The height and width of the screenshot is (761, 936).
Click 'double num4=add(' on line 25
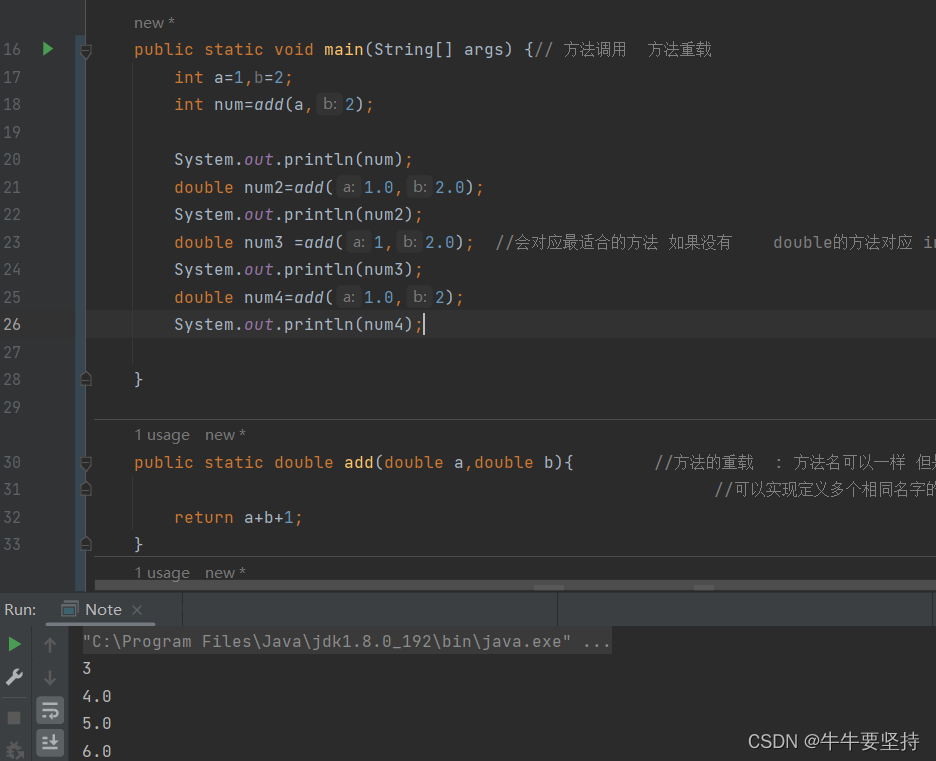(254, 297)
